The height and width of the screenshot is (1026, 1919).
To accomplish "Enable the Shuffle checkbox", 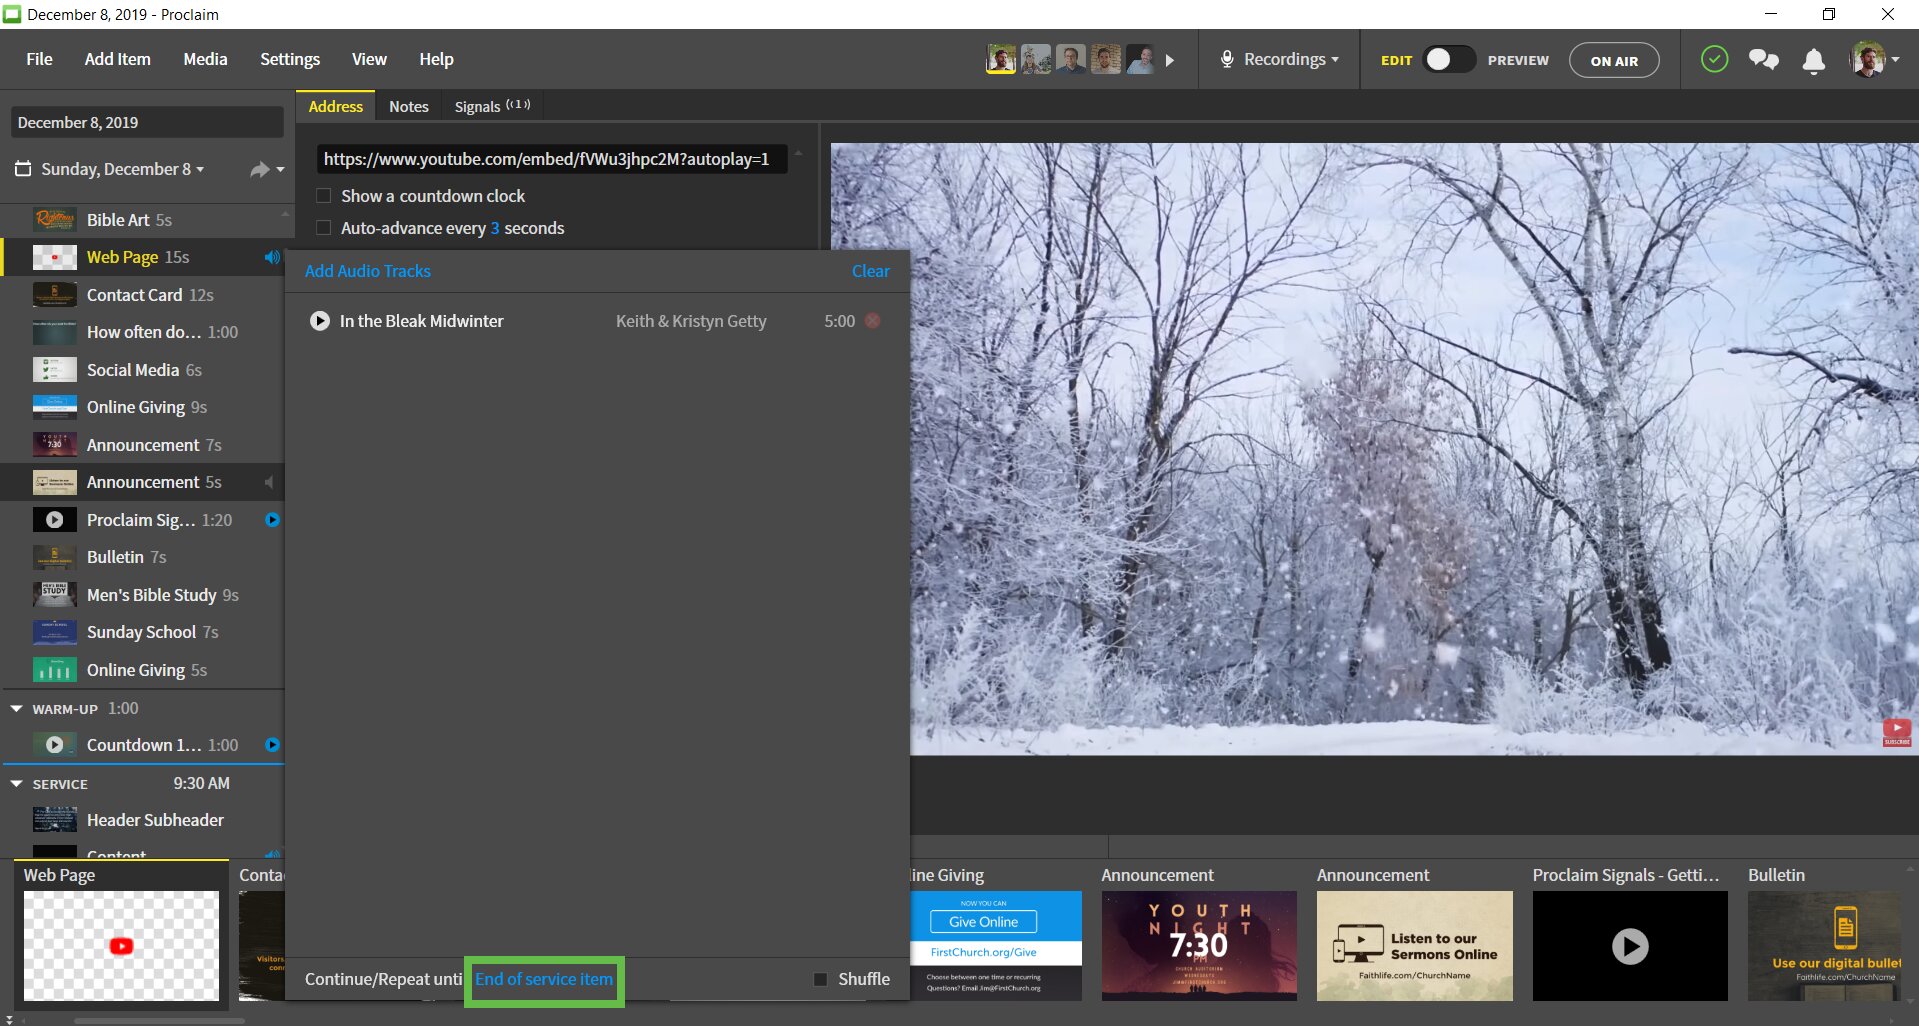I will tap(820, 979).
